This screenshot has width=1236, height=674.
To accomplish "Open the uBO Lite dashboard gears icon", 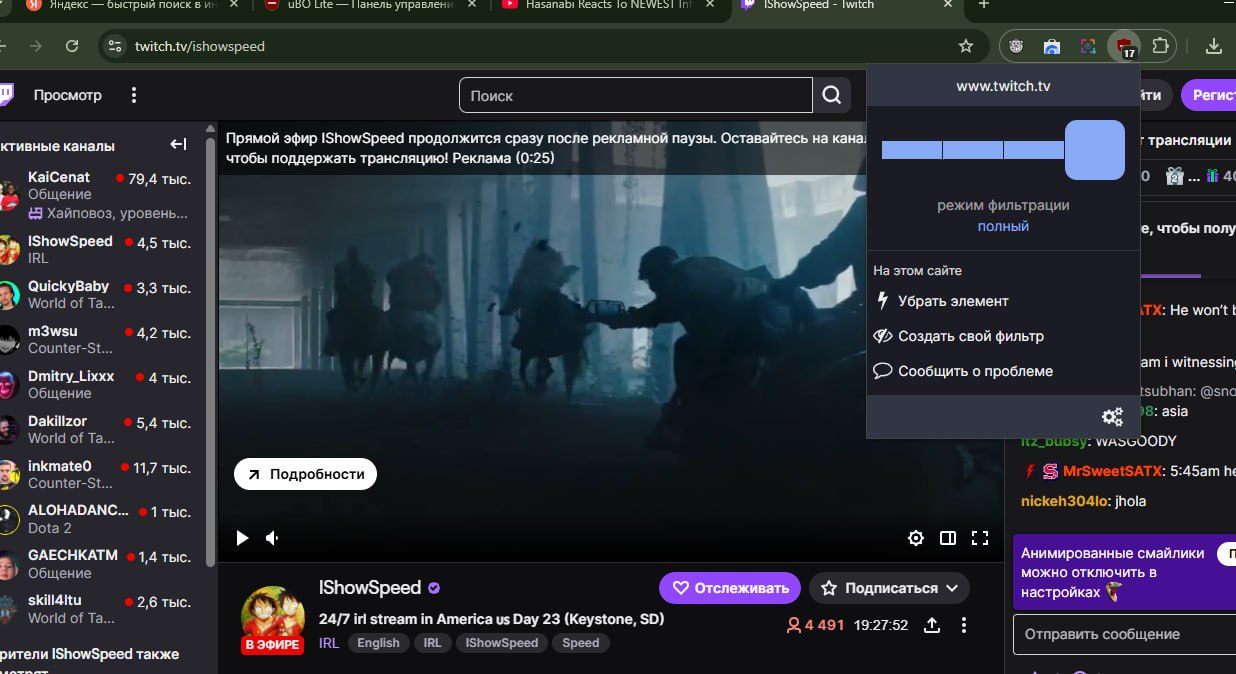I will coord(1112,417).
